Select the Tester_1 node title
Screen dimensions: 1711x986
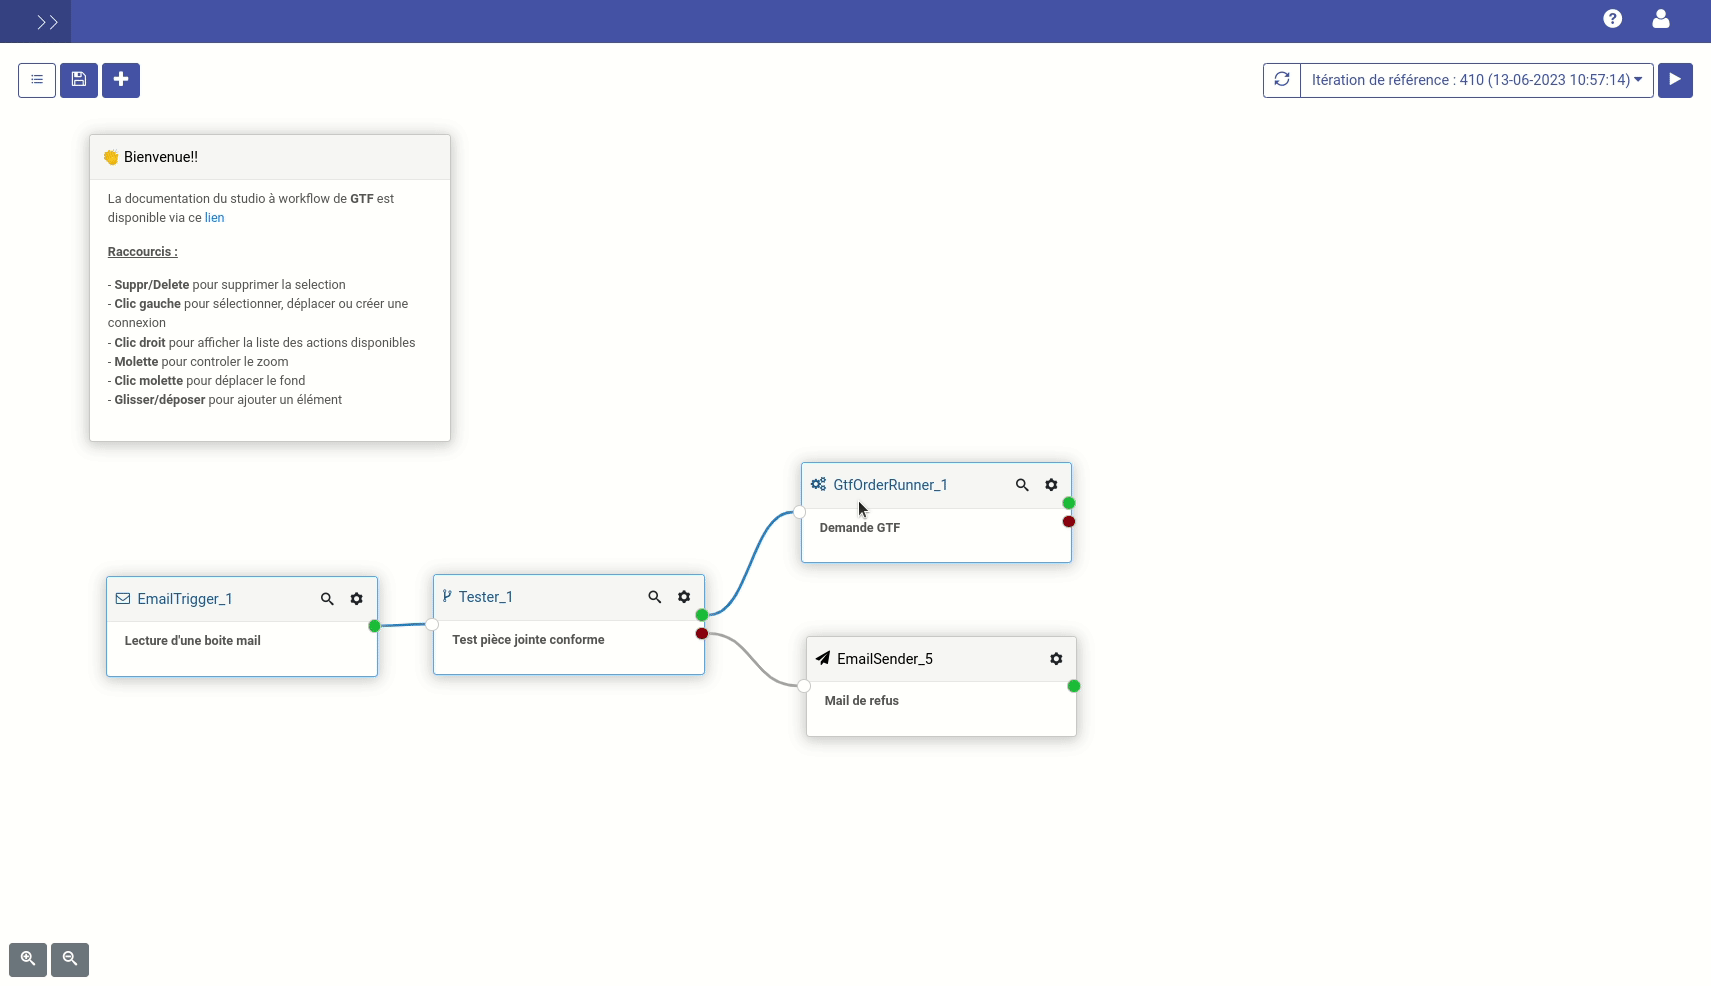(x=486, y=597)
